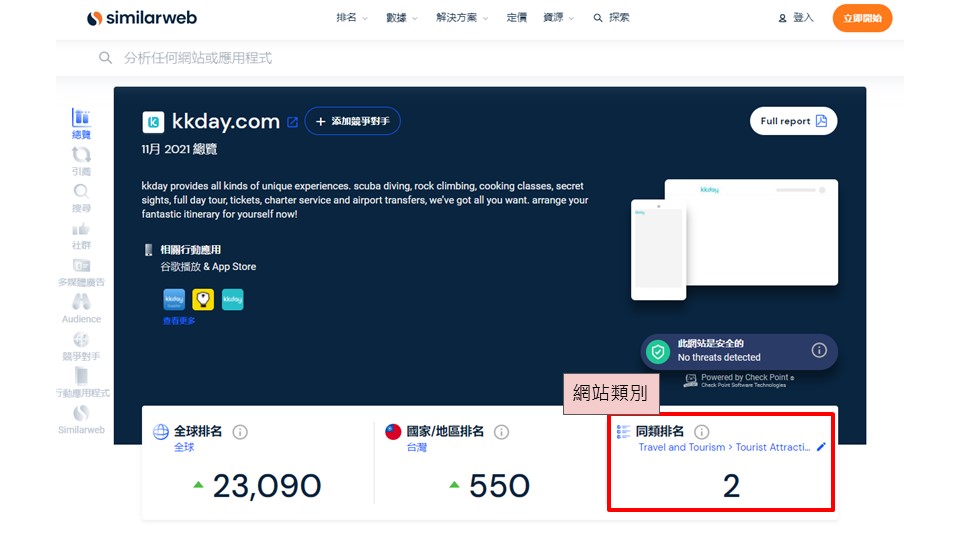Click the orange 立即開始 button
This screenshot has height=540, width=960.
pyautogui.click(x=862, y=18)
